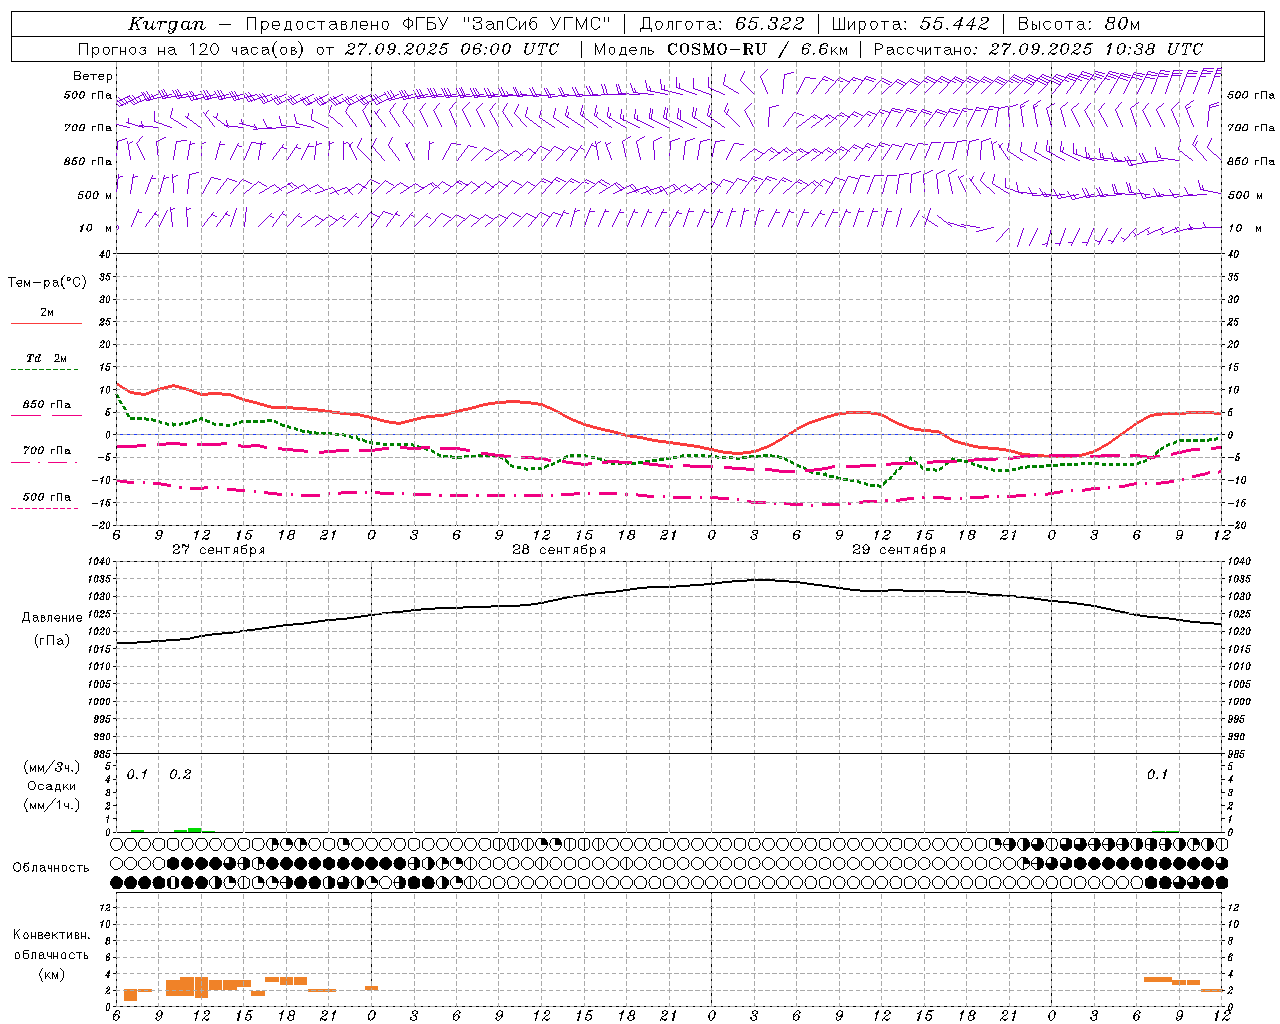Click the "0.2" precipitation amount value

click(181, 775)
